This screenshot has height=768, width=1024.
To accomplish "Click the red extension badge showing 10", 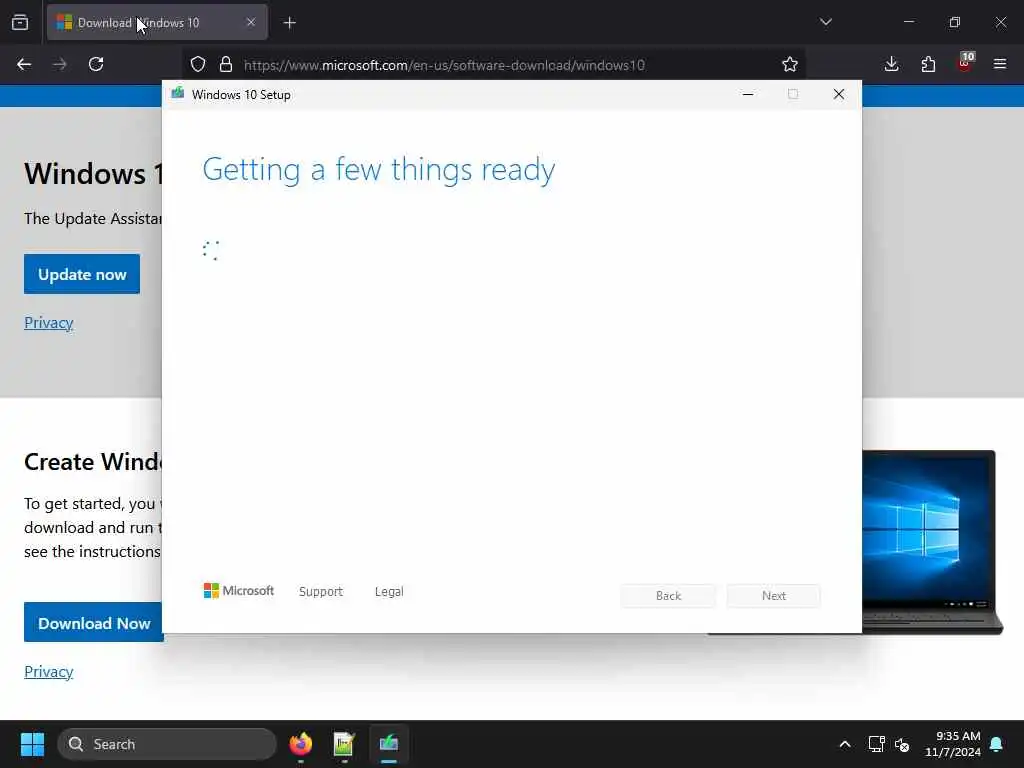I will 965,62.
